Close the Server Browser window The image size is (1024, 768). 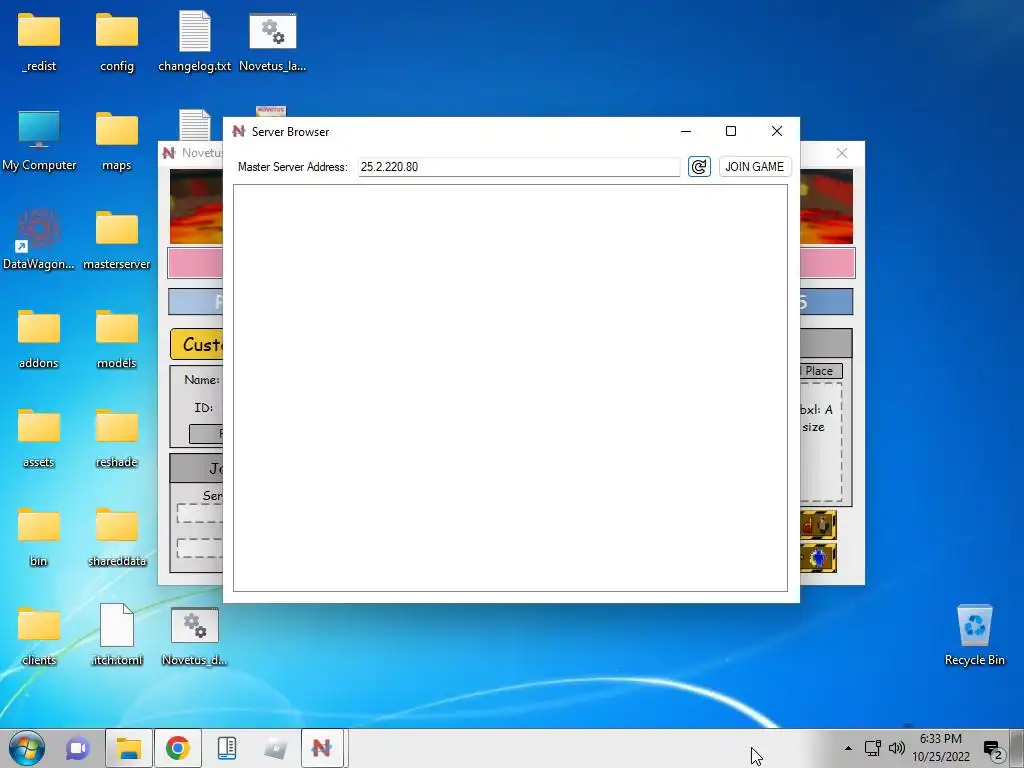pos(776,131)
